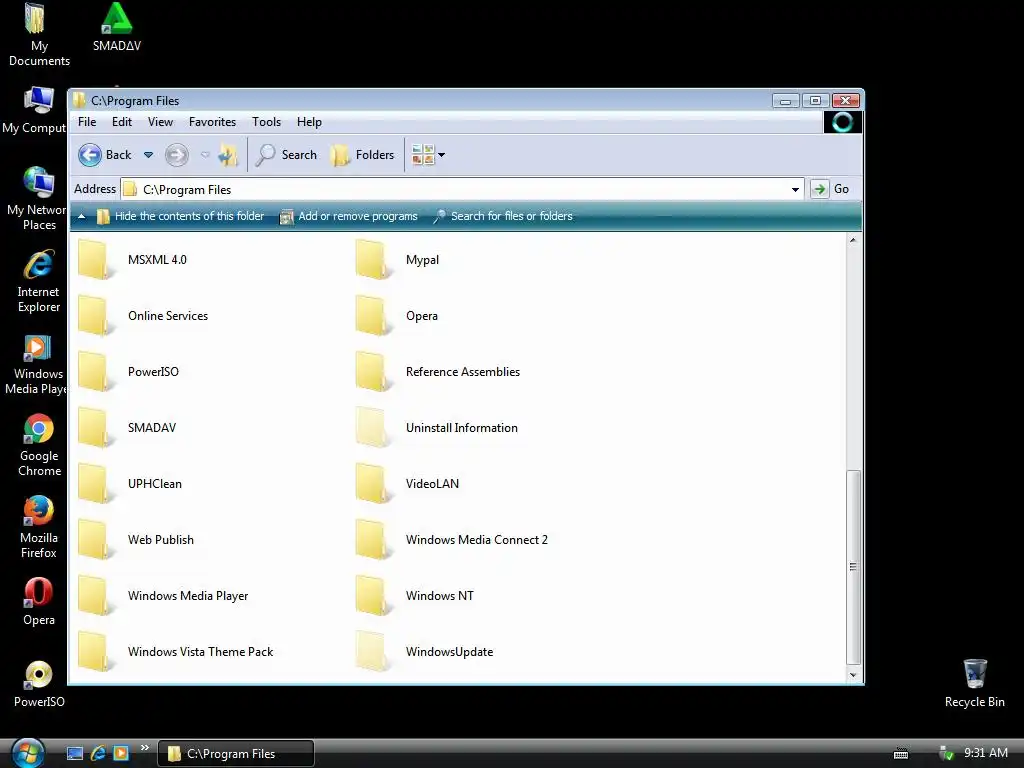The height and width of the screenshot is (768, 1024).
Task: Select the UPHClean folder icon
Action: [x=94, y=485]
